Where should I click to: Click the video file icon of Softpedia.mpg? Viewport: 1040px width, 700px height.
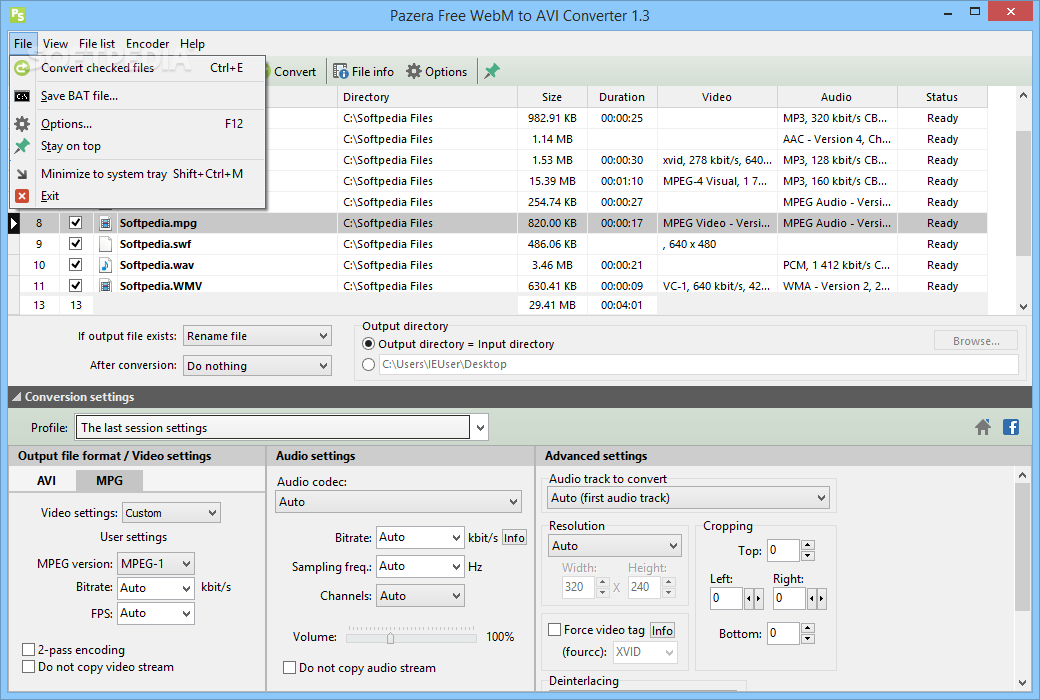pyautogui.click(x=105, y=223)
